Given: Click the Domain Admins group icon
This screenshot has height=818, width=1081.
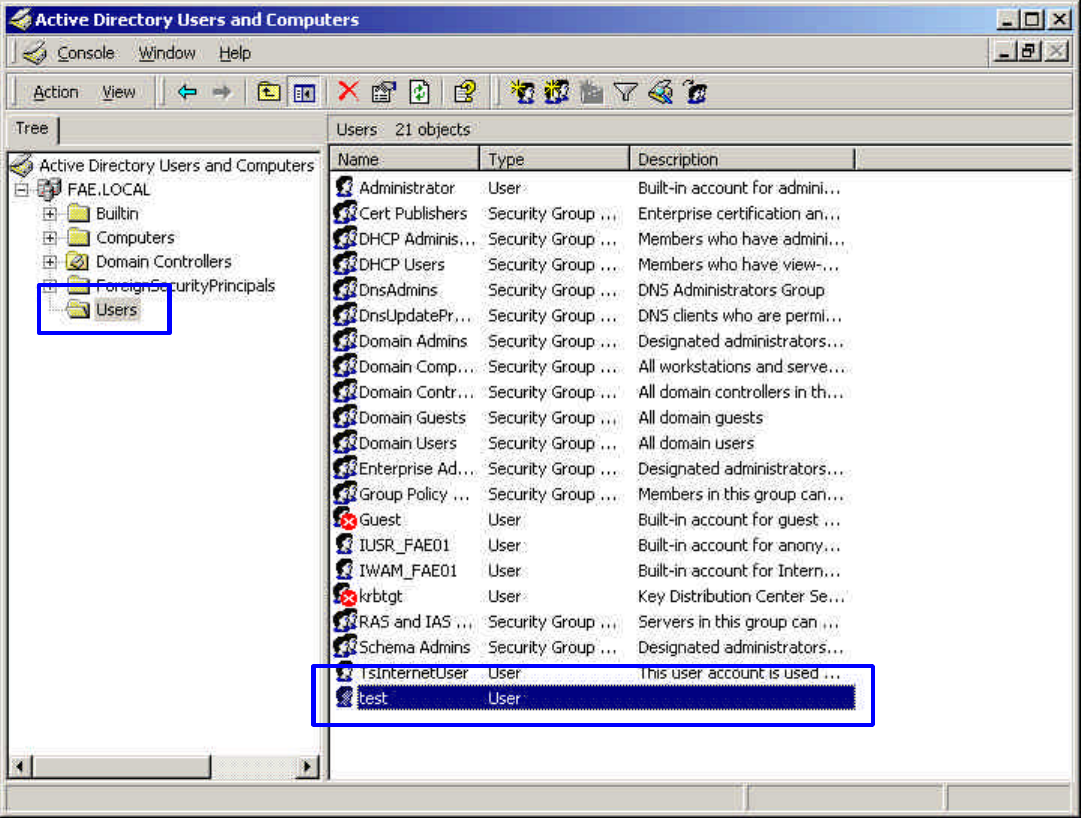Looking at the screenshot, I should tap(345, 340).
